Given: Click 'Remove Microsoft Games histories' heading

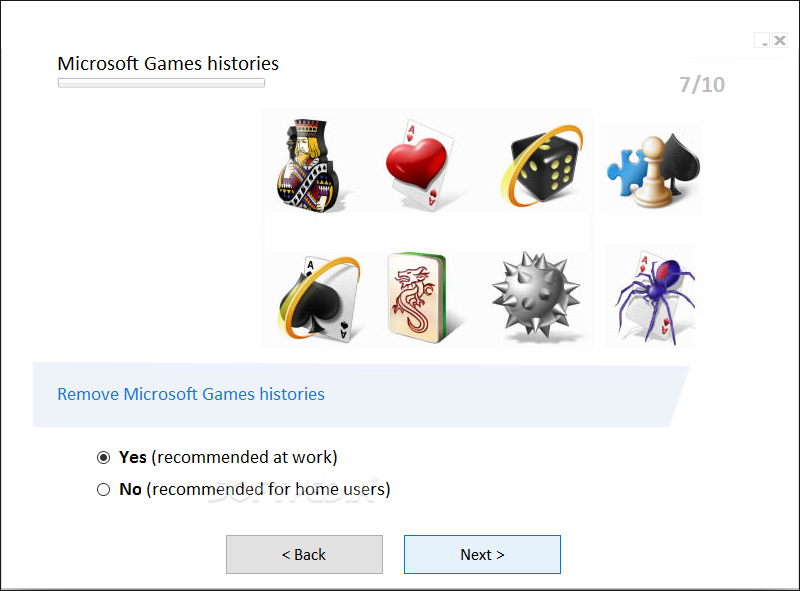Looking at the screenshot, I should coord(191,394).
